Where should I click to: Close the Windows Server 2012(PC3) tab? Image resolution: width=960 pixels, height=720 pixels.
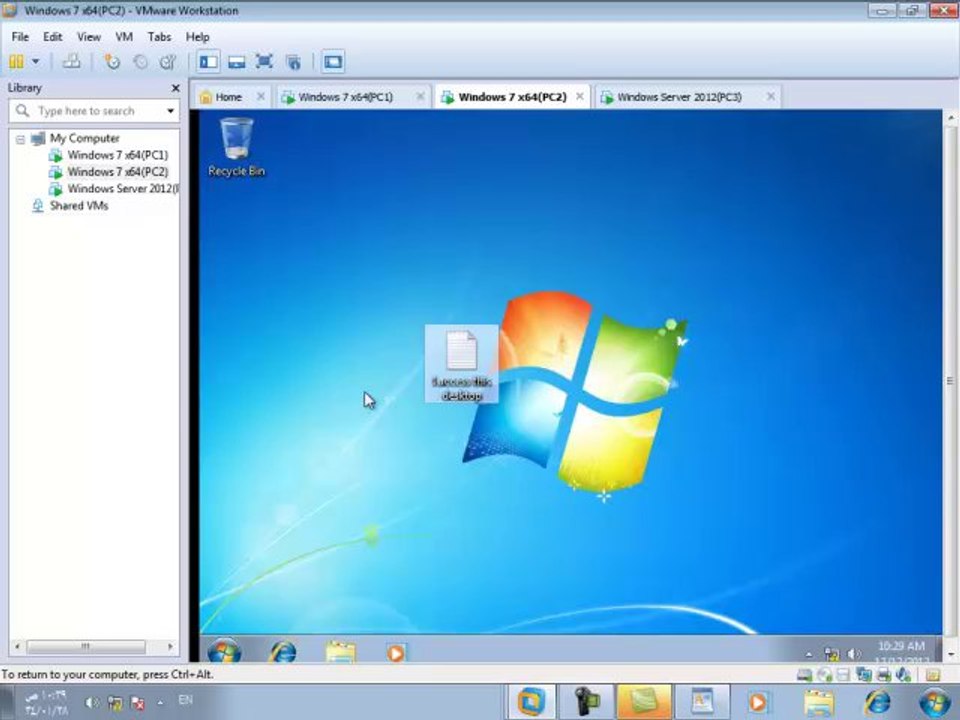click(x=771, y=96)
